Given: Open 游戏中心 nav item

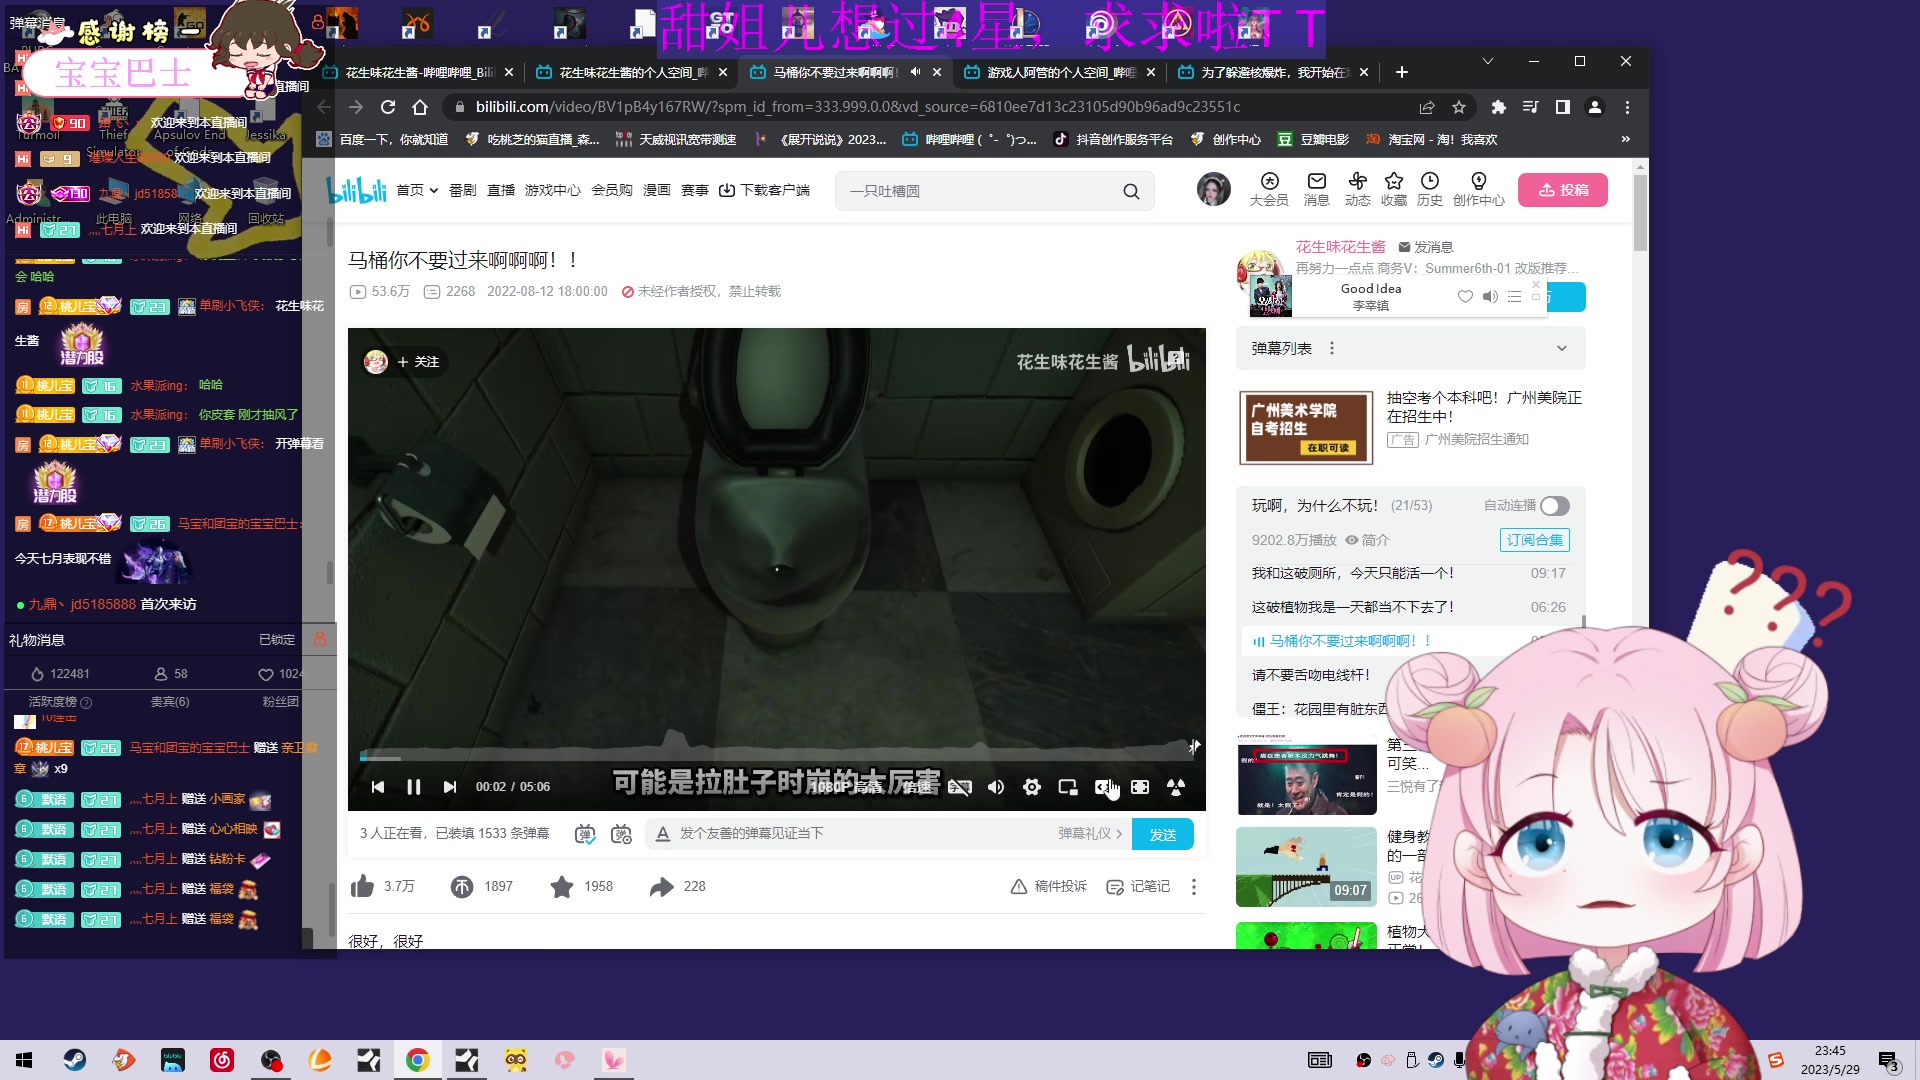Looking at the screenshot, I should click(x=552, y=190).
